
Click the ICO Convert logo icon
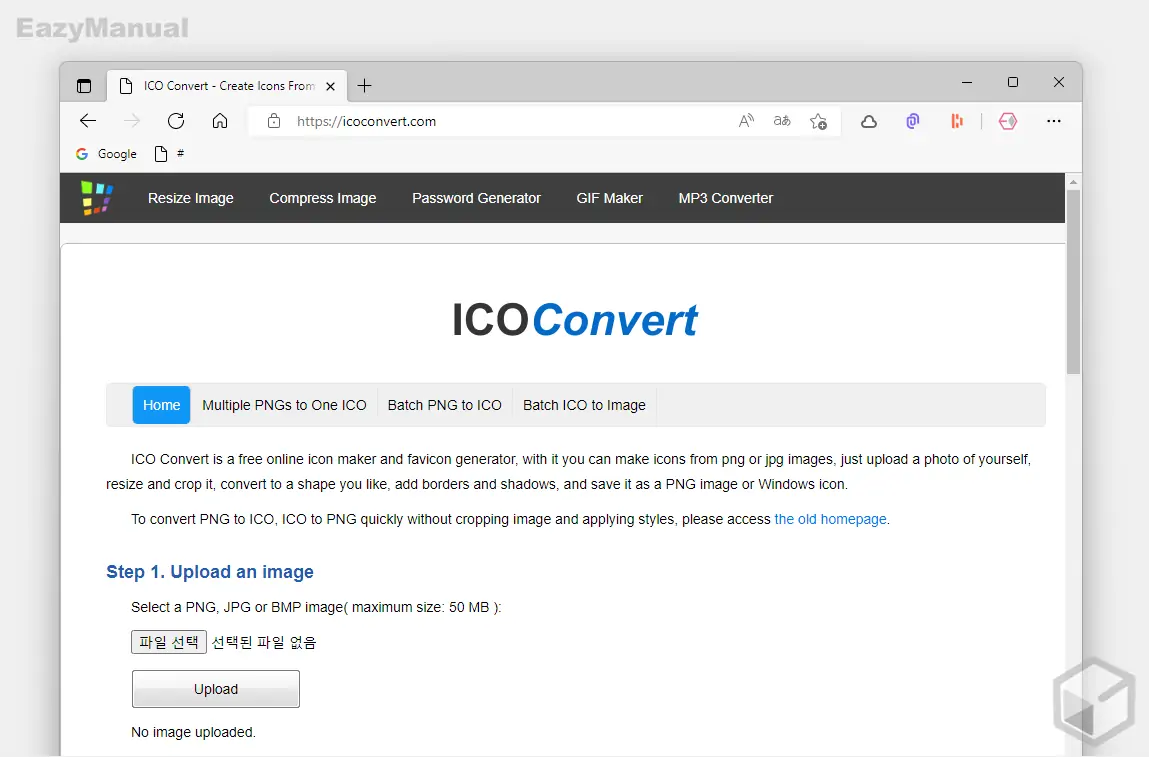coord(95,197)
